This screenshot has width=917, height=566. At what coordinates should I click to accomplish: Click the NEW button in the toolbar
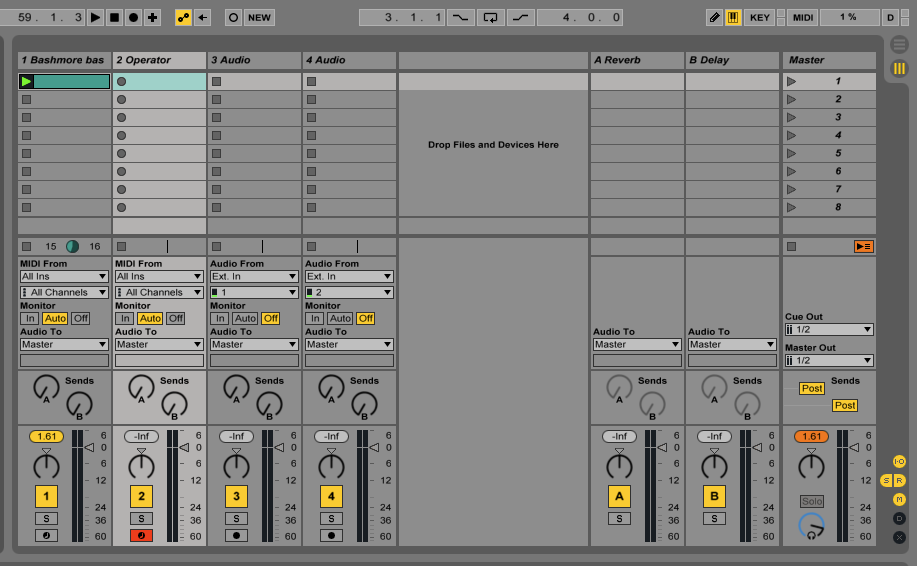click(259, 17)
